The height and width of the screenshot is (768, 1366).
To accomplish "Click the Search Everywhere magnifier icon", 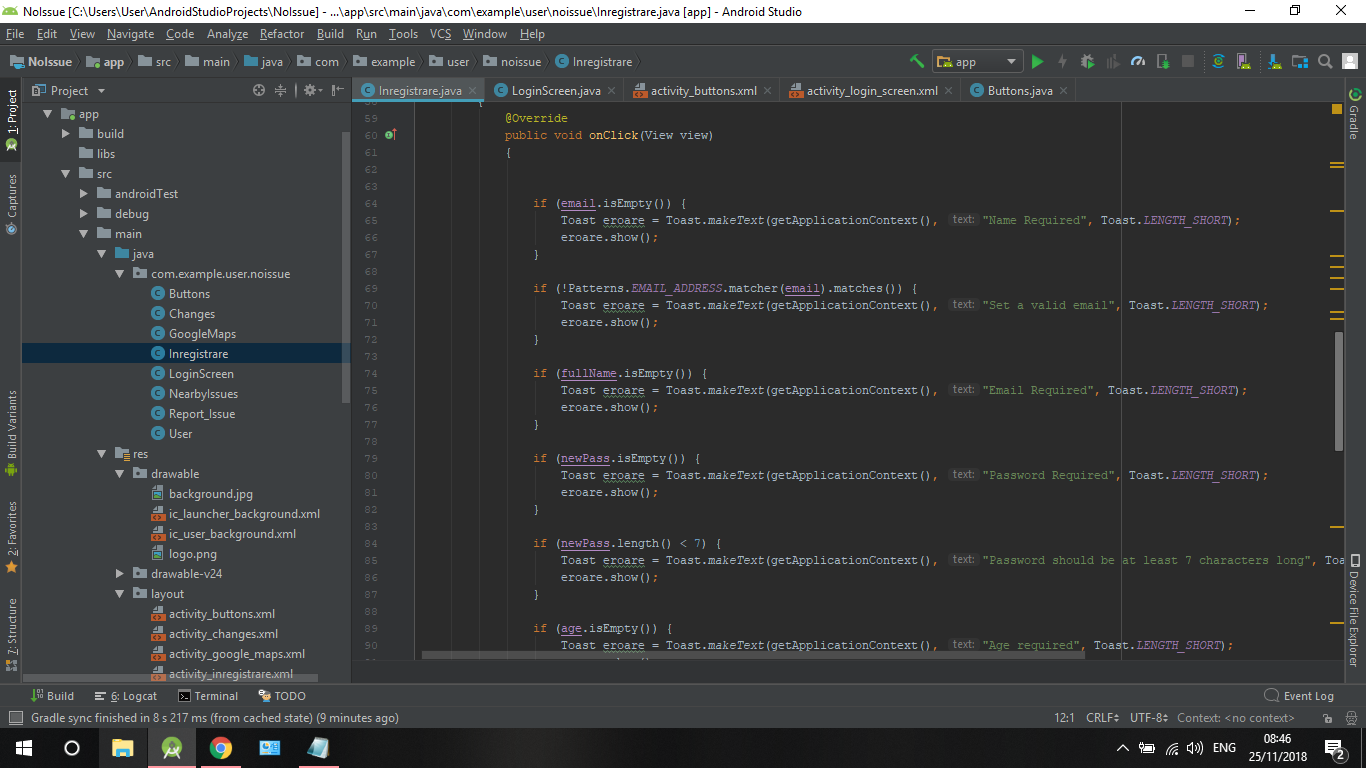I will click(x=1325, y=61).
